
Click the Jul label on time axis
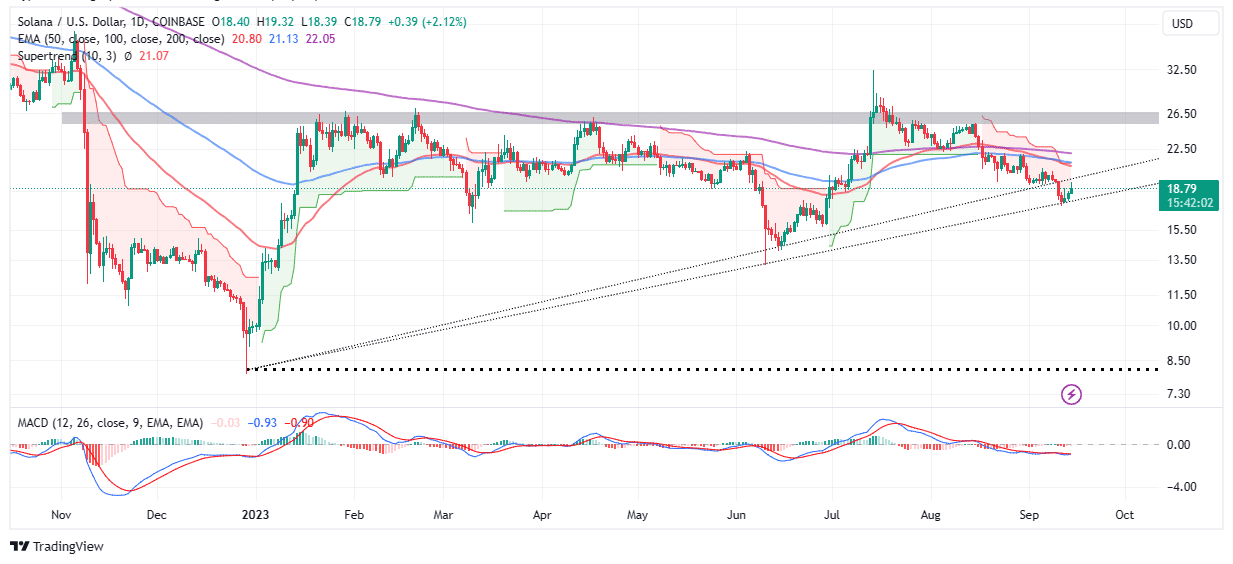point(832,515)
